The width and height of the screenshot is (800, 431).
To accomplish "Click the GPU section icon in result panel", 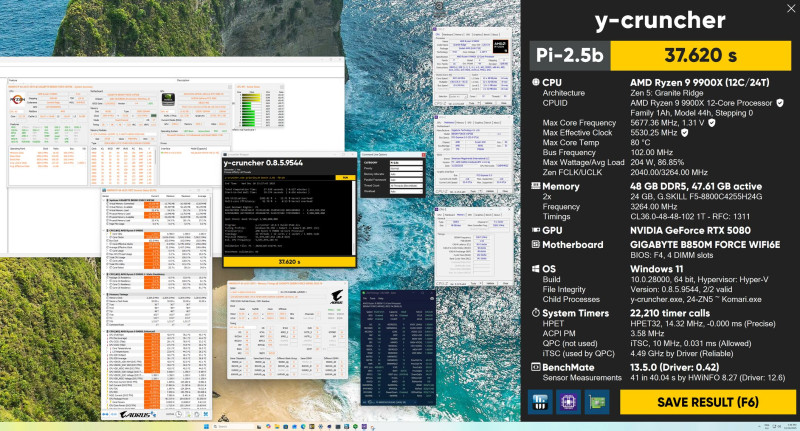I will 535,230.
